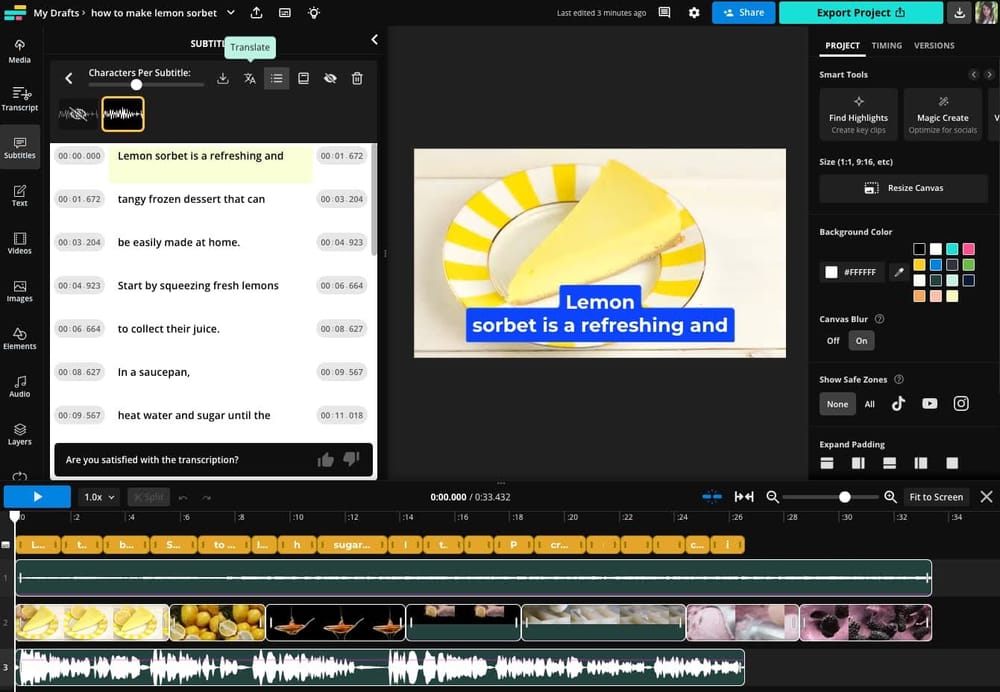Switch to the Timing tab
The height and width of the screenshot is (692, 1000).
pyautogui.click(x=886, y=45)
